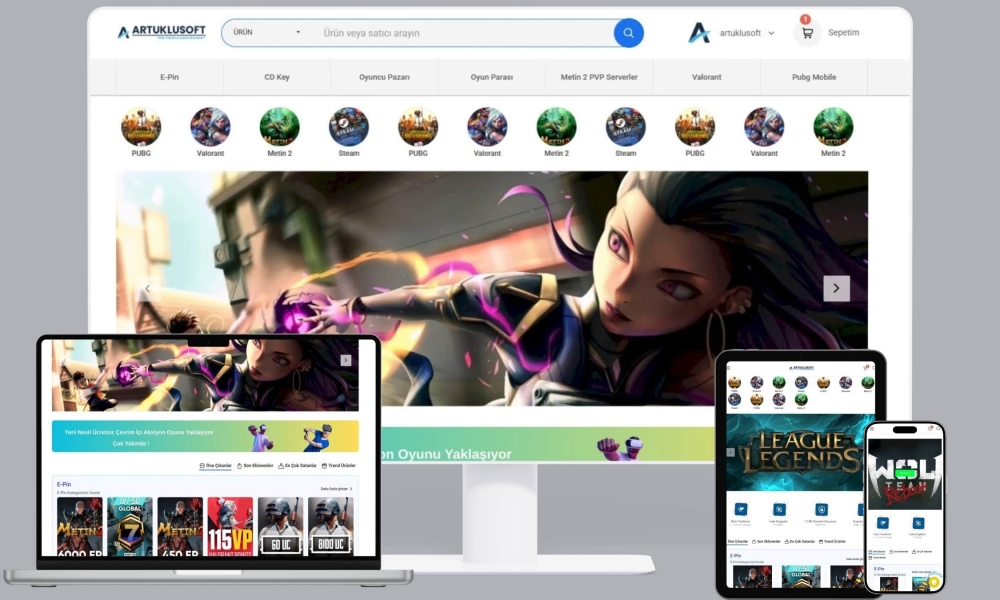This screenshot has width=1000, height=600.
Task: Go to previous slide on the monitor
Action: [147, 288]
